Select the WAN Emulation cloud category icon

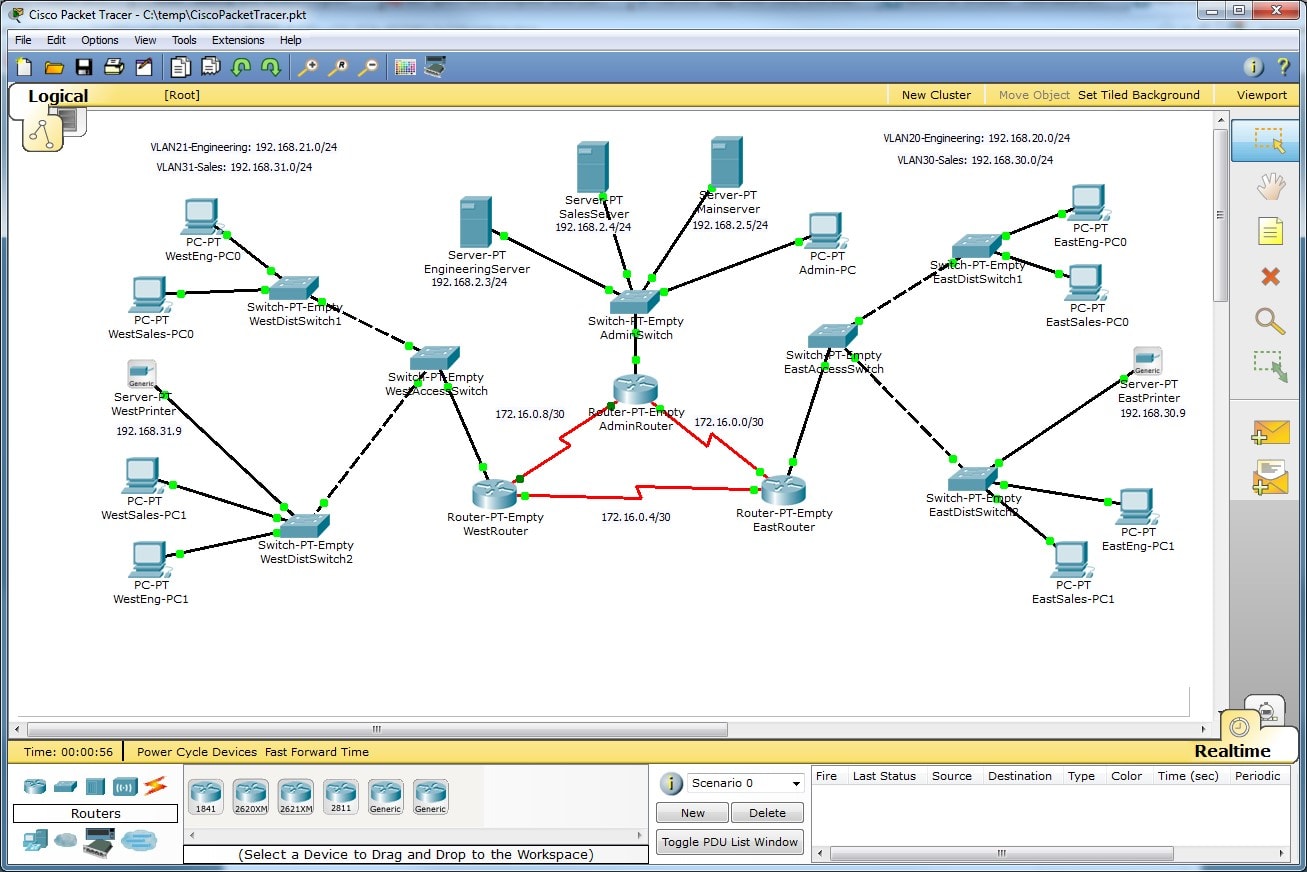(x=66, y=840)
